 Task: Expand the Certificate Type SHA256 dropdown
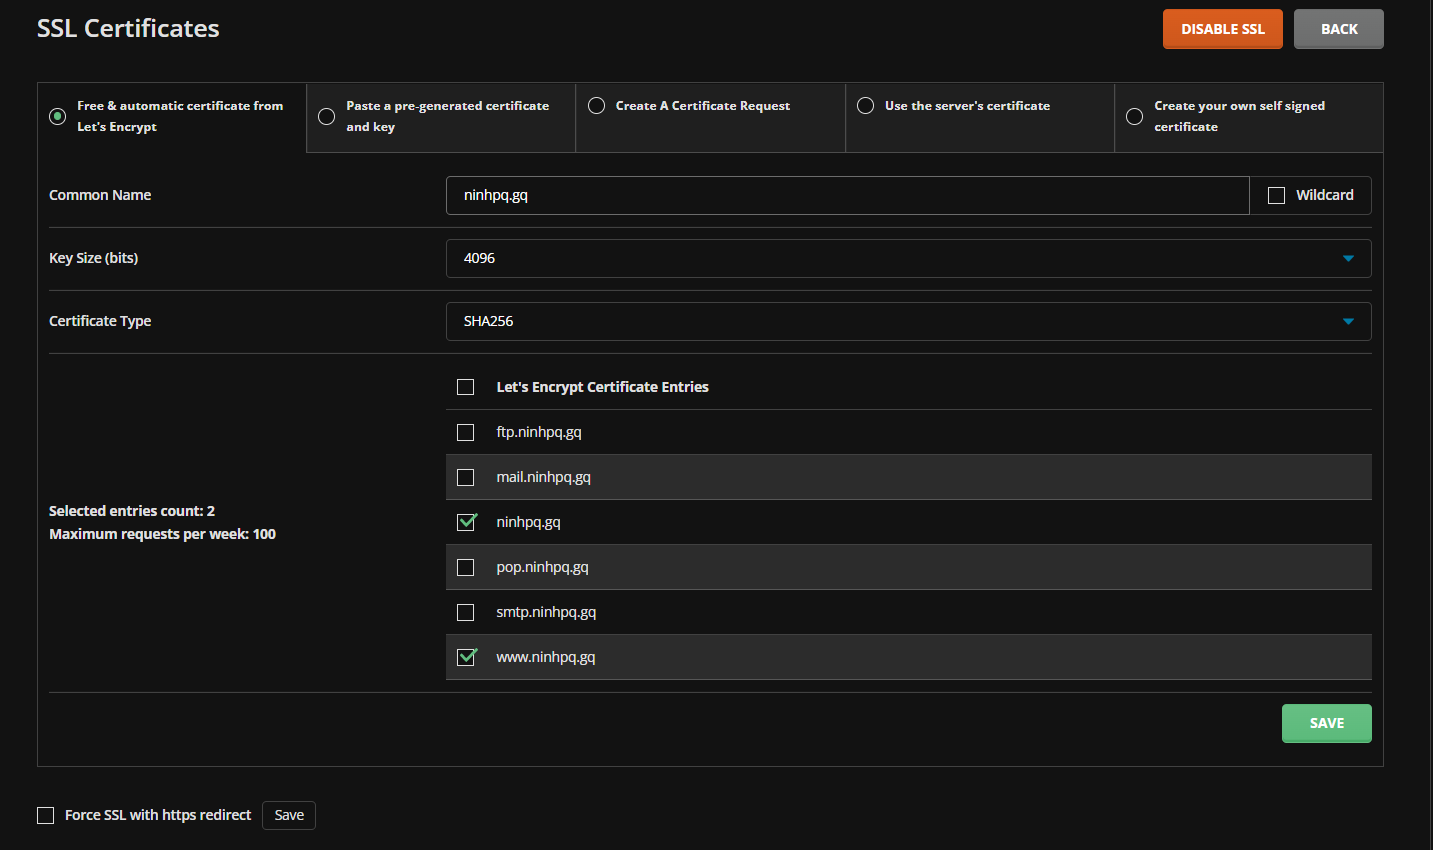(x=907, y=321)
